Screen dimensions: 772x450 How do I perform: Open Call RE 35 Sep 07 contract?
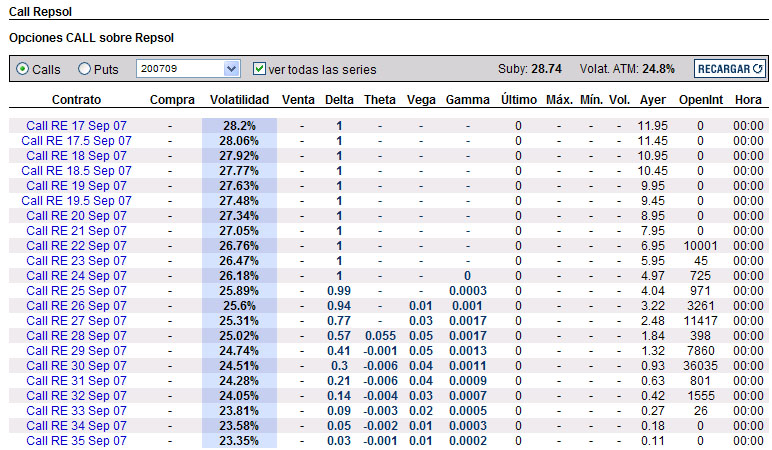coord(76,441)
